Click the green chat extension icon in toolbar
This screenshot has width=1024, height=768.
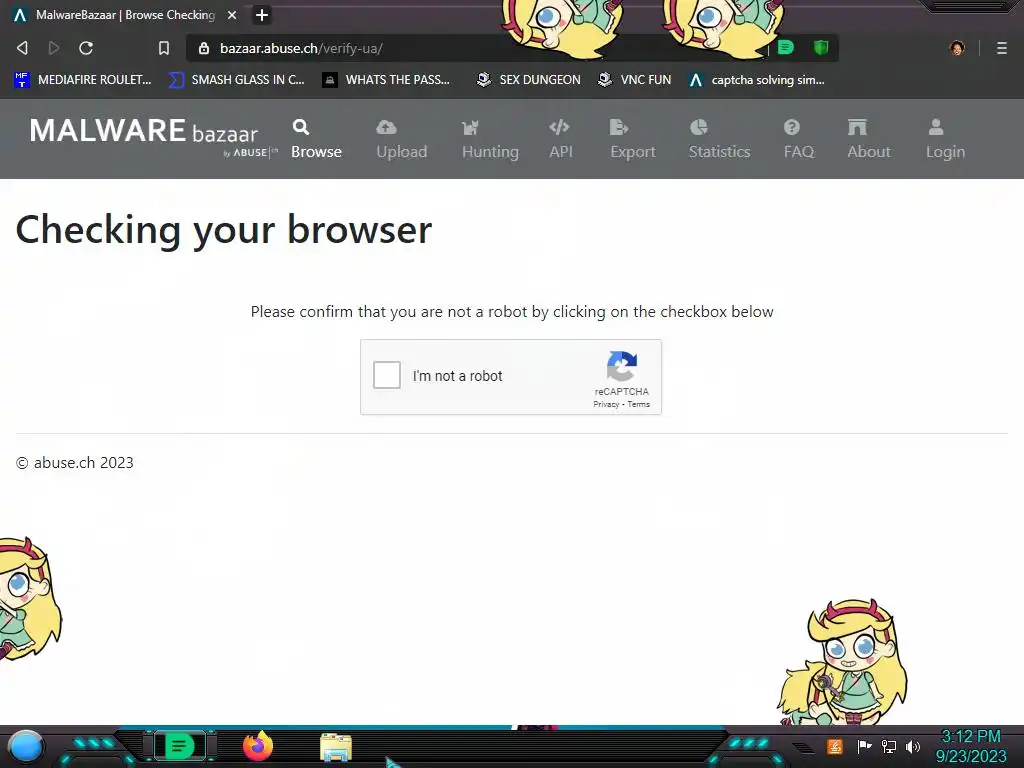point(786,48)
